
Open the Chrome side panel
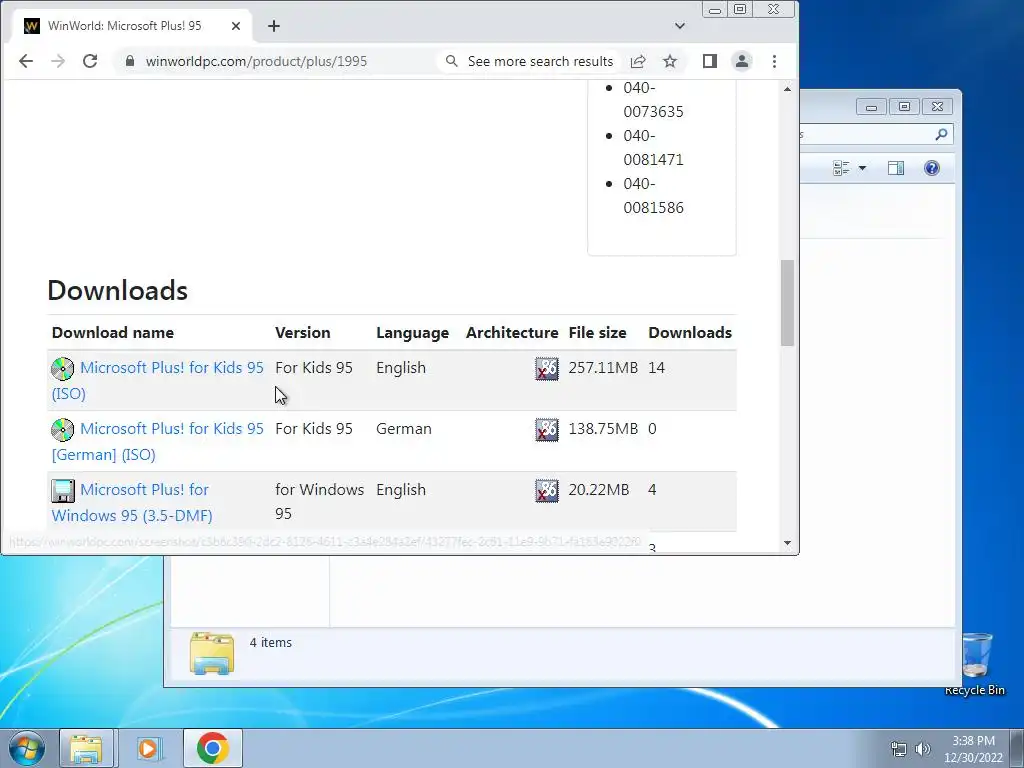(x=710, y=61)
